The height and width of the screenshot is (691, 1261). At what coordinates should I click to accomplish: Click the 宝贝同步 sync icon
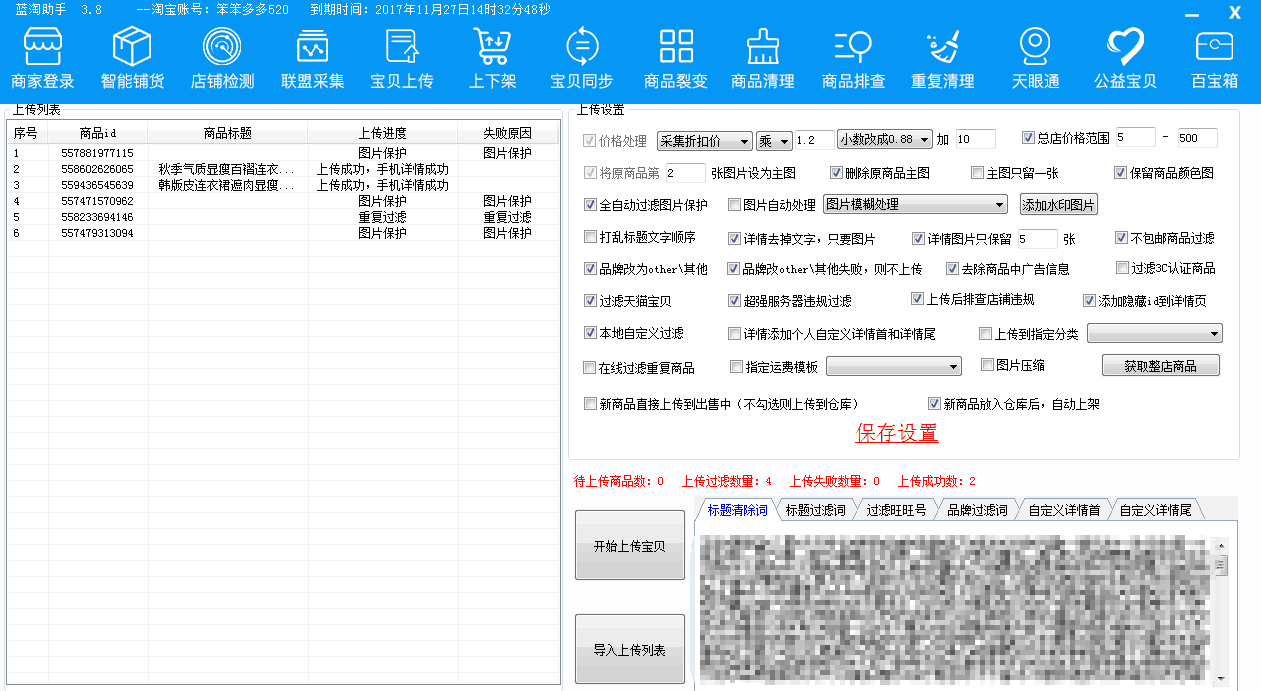click(x=581, y=48)
